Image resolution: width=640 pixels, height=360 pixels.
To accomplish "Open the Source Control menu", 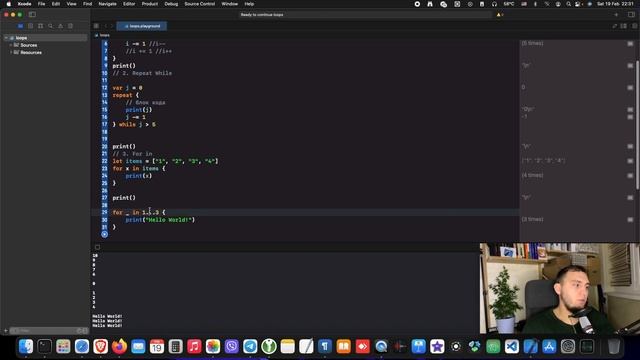I will (x=200, y=4).
